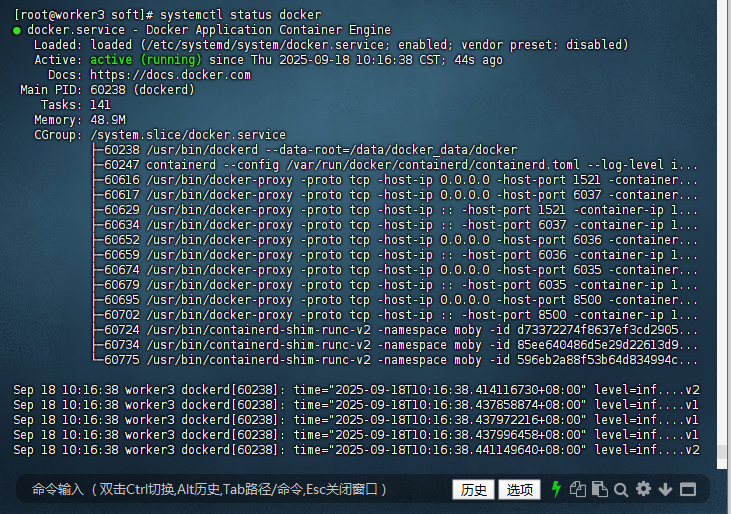Click the copy icon in command bar

tap(578, 489)
